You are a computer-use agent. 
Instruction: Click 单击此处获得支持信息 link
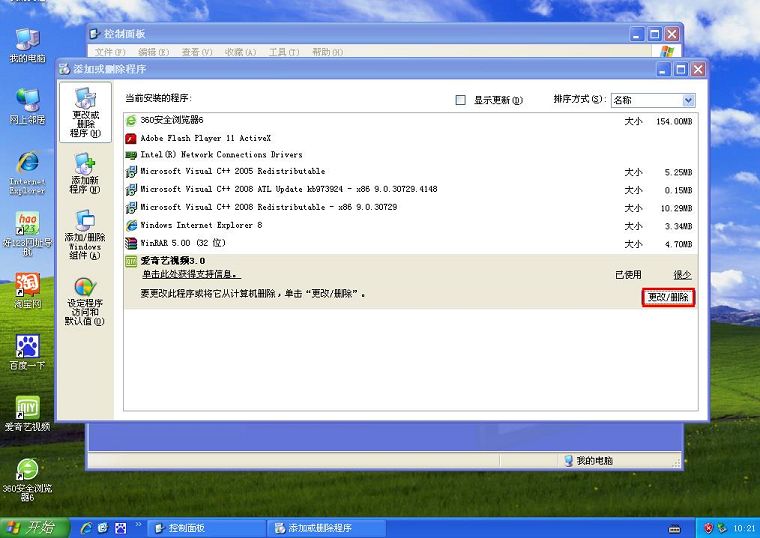click(x=190, y=275)
